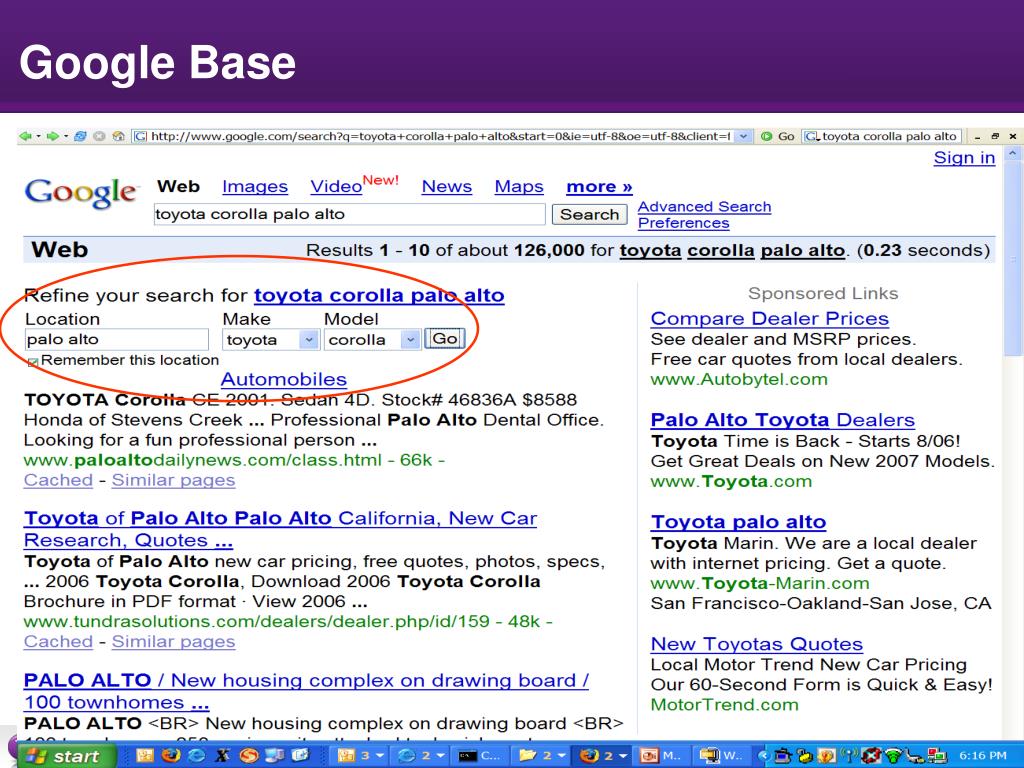Screen dimensions: 1024x768
Task: Open the folder taskbar group showing '2'
Action: [x=541, y=756]
